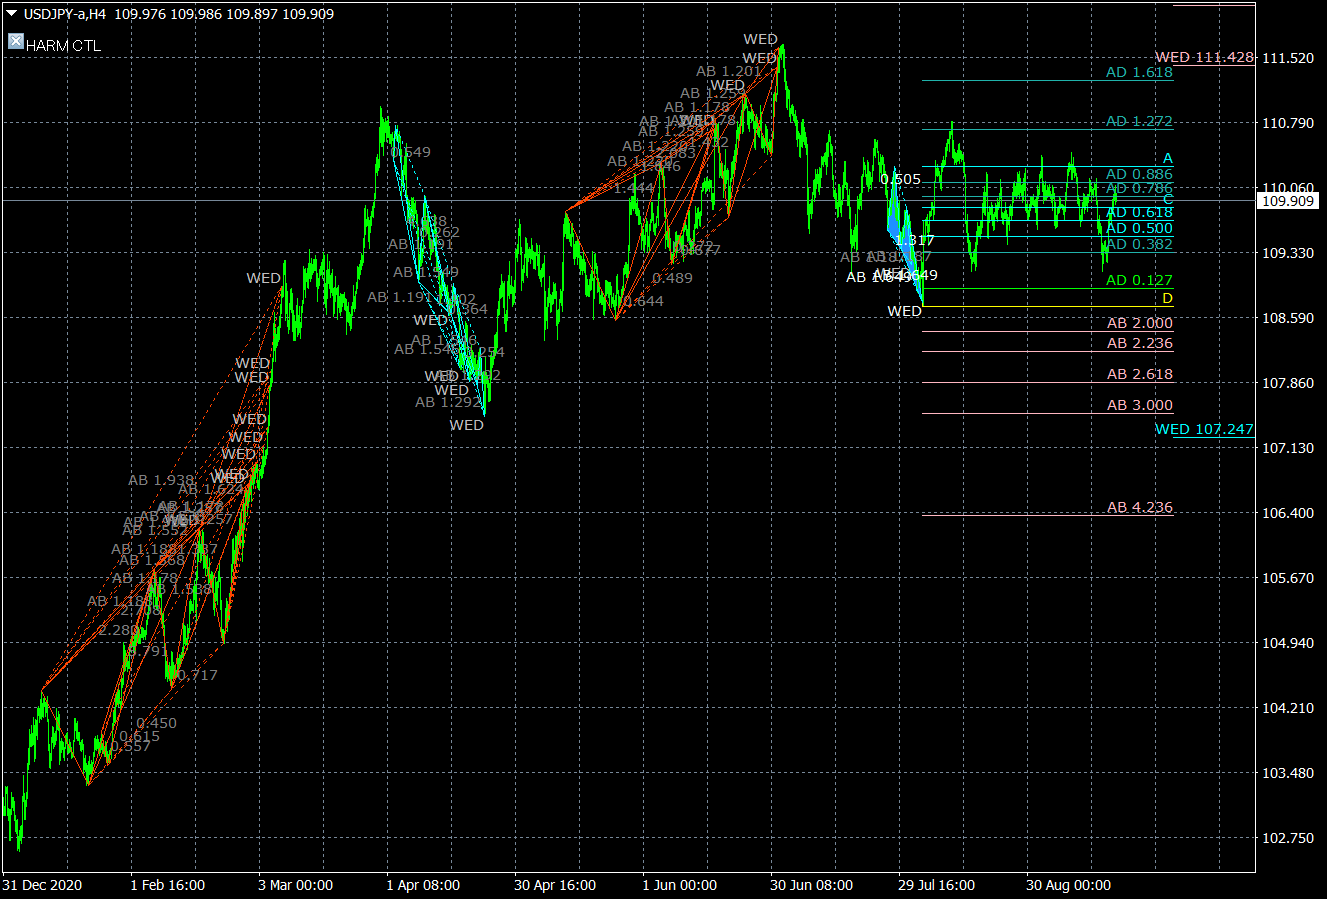Image resolution: width=1327 pixels, height=899 pixels.
Task: Click the 108.590 price axis value
Action: point(1288,318)
